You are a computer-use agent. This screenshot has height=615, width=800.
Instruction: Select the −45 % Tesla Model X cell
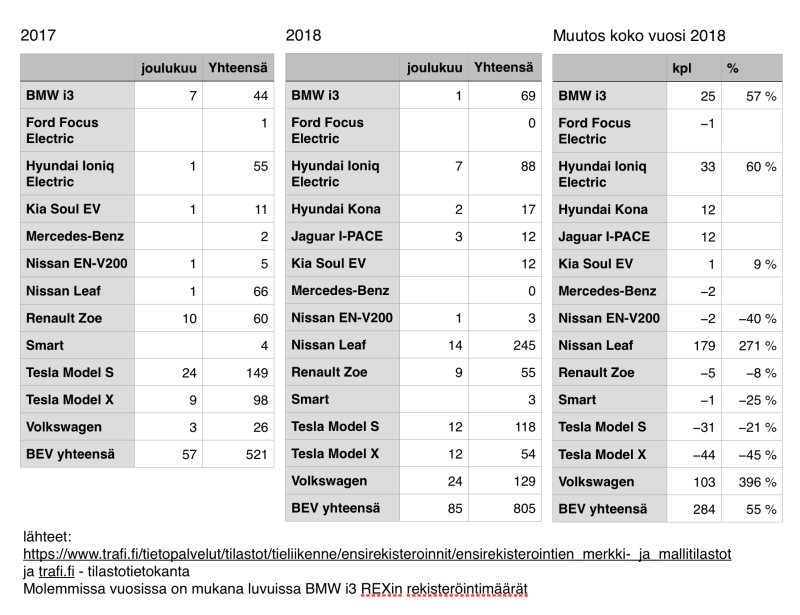tap(751, 455)
